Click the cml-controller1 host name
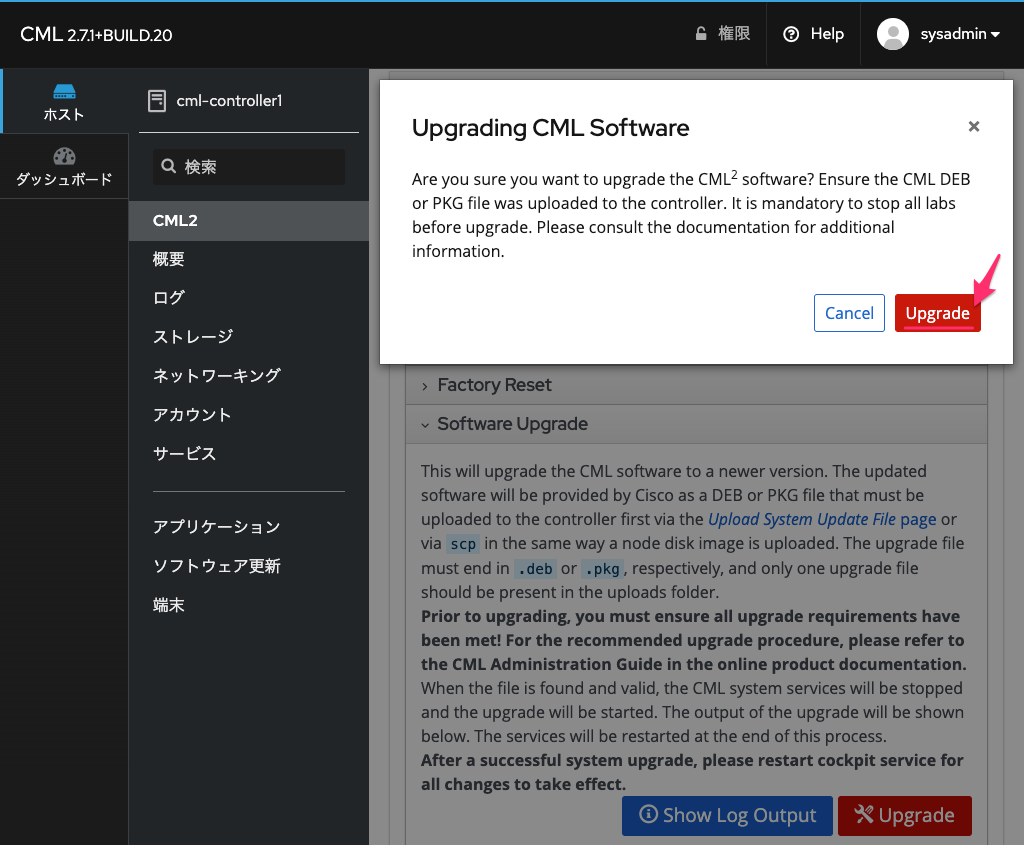The image size is (1024, 845). coord(229,101)
